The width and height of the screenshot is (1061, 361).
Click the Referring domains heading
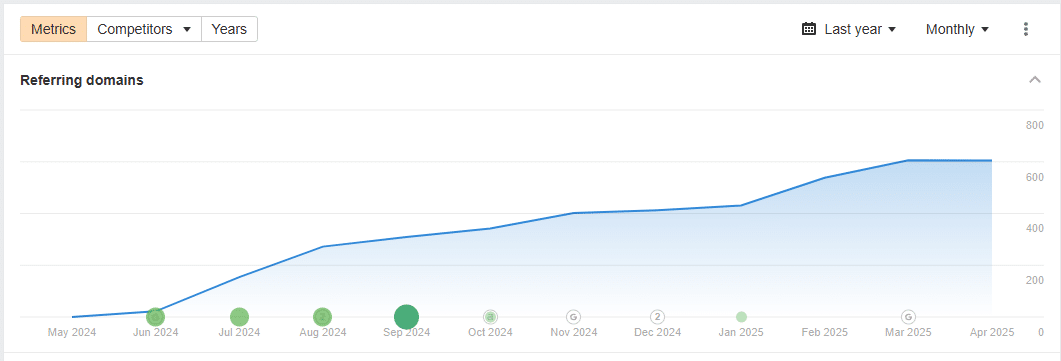pyautogui.click(x=82, y=80)
